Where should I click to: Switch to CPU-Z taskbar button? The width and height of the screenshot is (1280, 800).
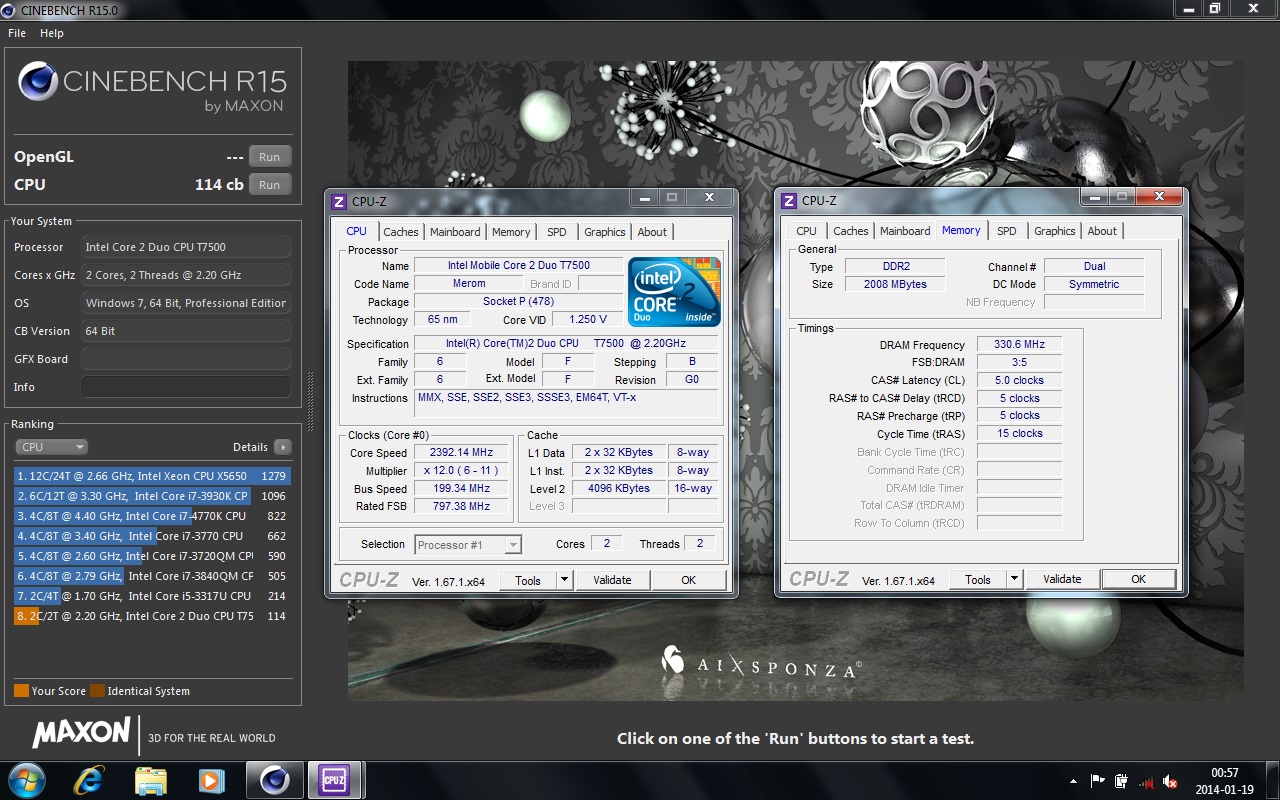point(334,780)
